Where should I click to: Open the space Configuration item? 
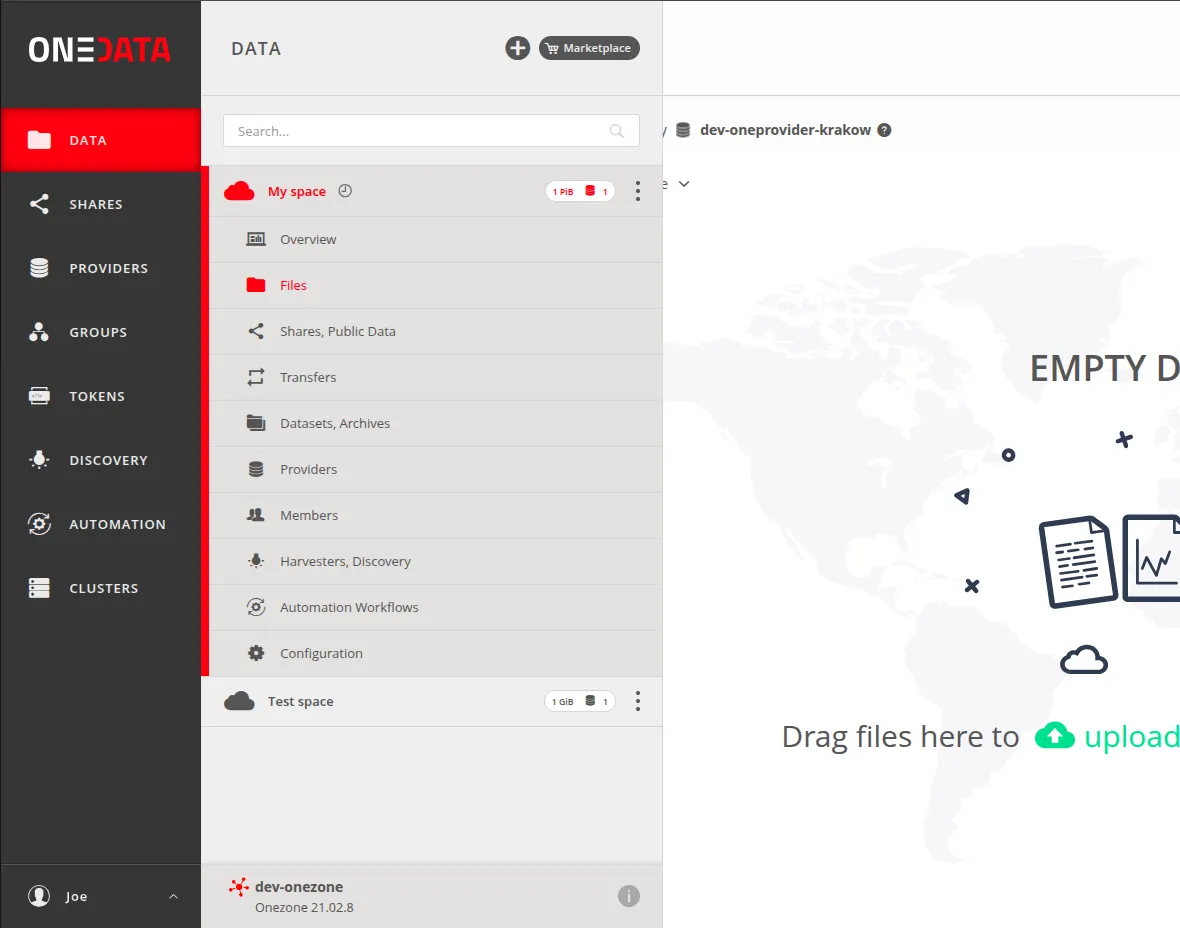click(x=436, y=653)
